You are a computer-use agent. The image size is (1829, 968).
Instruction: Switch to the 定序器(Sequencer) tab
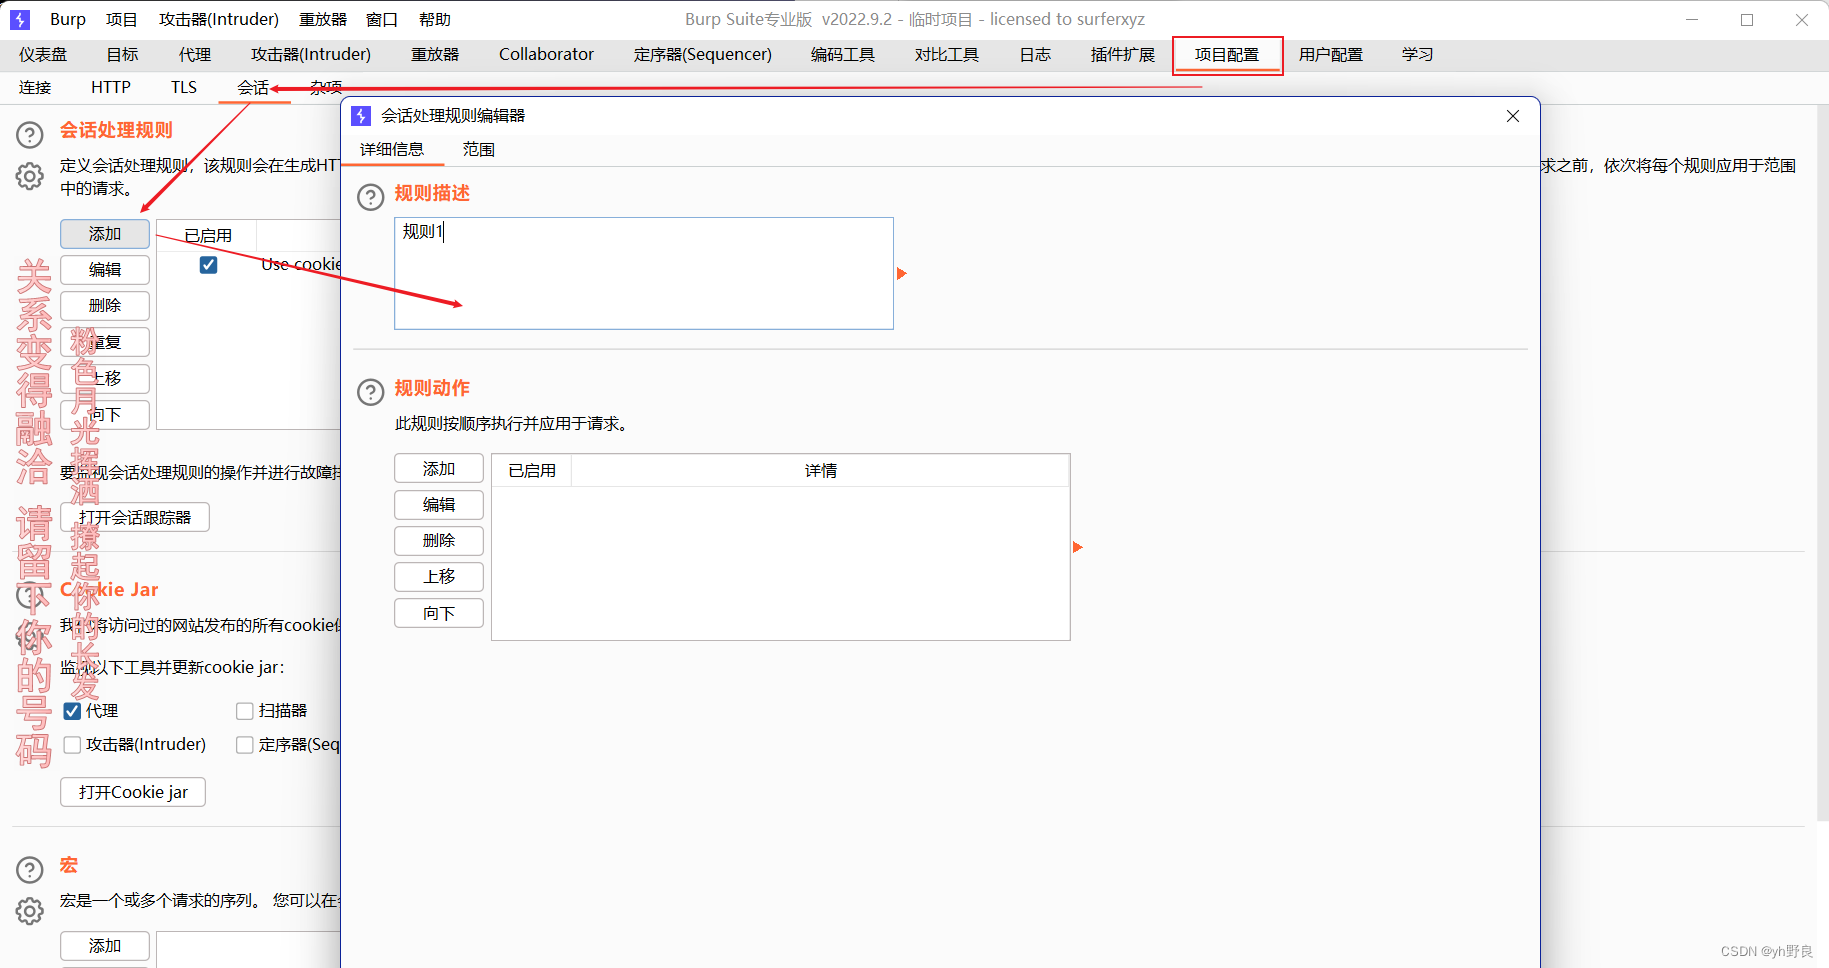coord(703,55)
